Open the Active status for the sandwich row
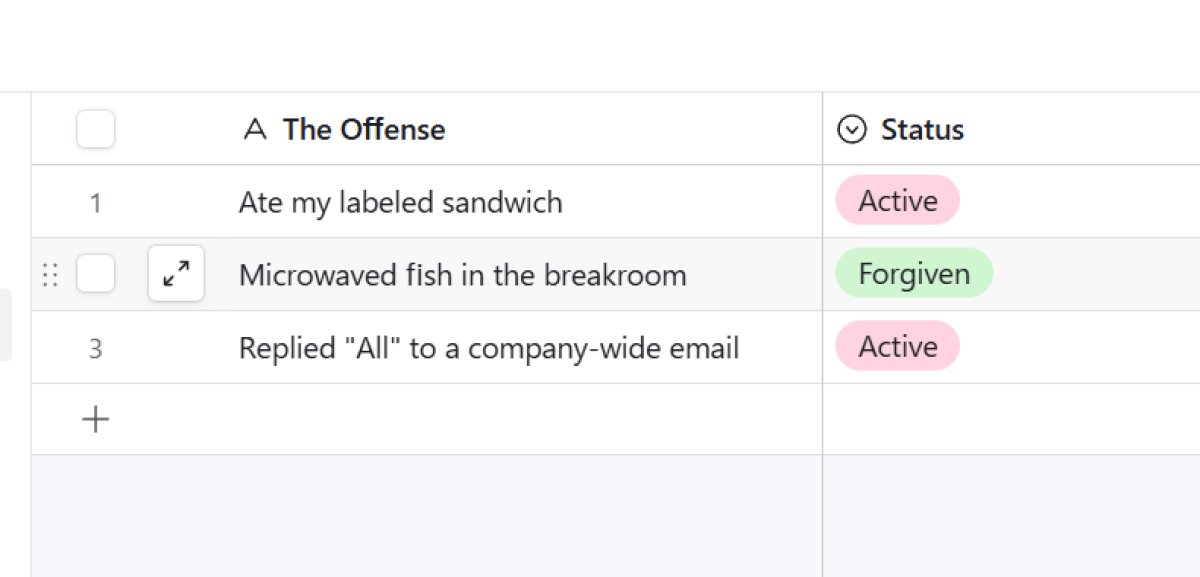This screenshot has height=577, width=1200. click(898, 201)
